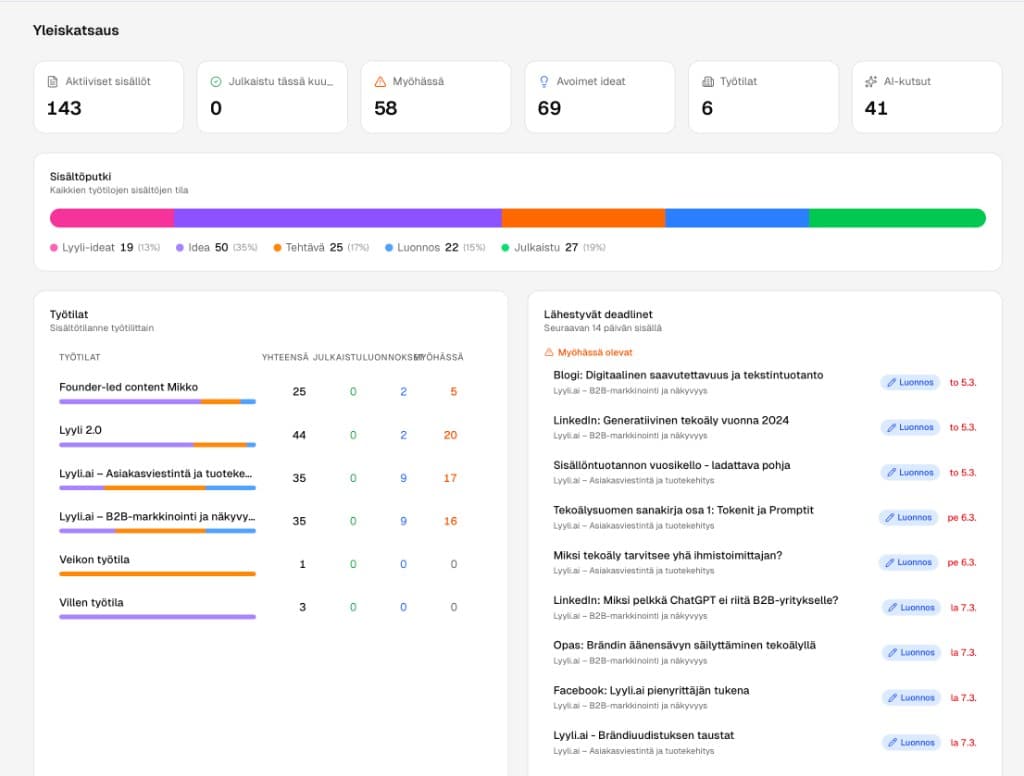Viewport: 1024px width, 776px height.
Task: Open Blogi: Digitaalinen saavutettavuus ja tekstintuotanto
Action: point(765,382)
